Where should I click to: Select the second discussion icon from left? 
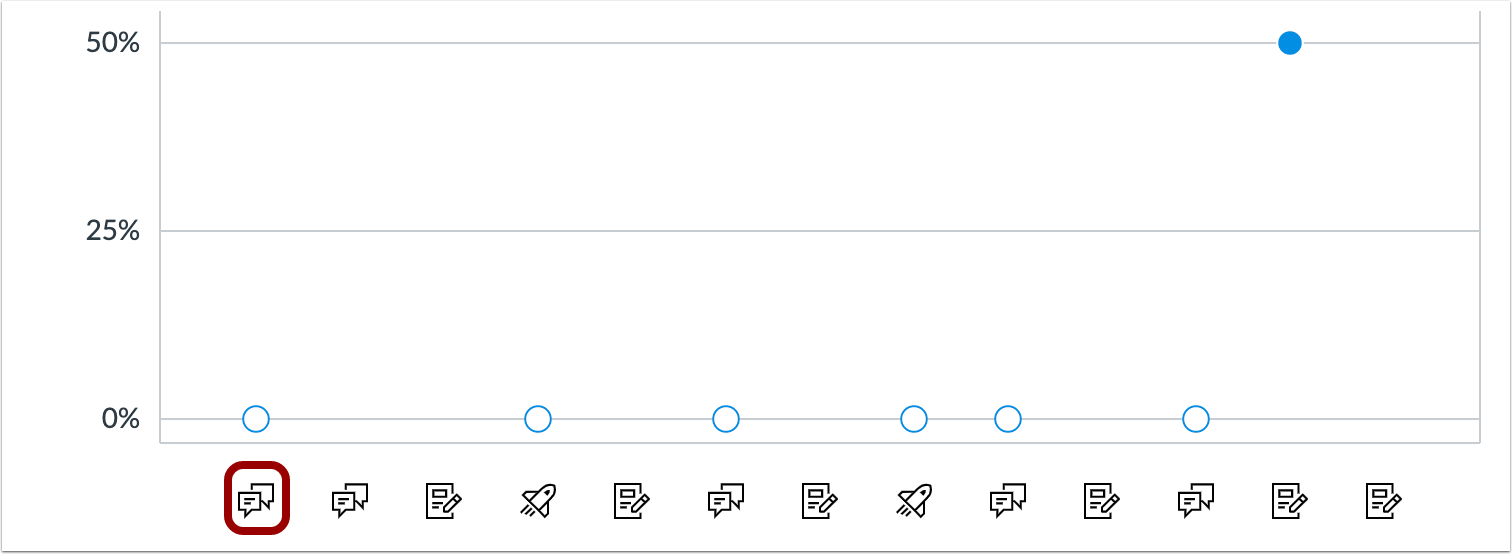coord(350,499)
